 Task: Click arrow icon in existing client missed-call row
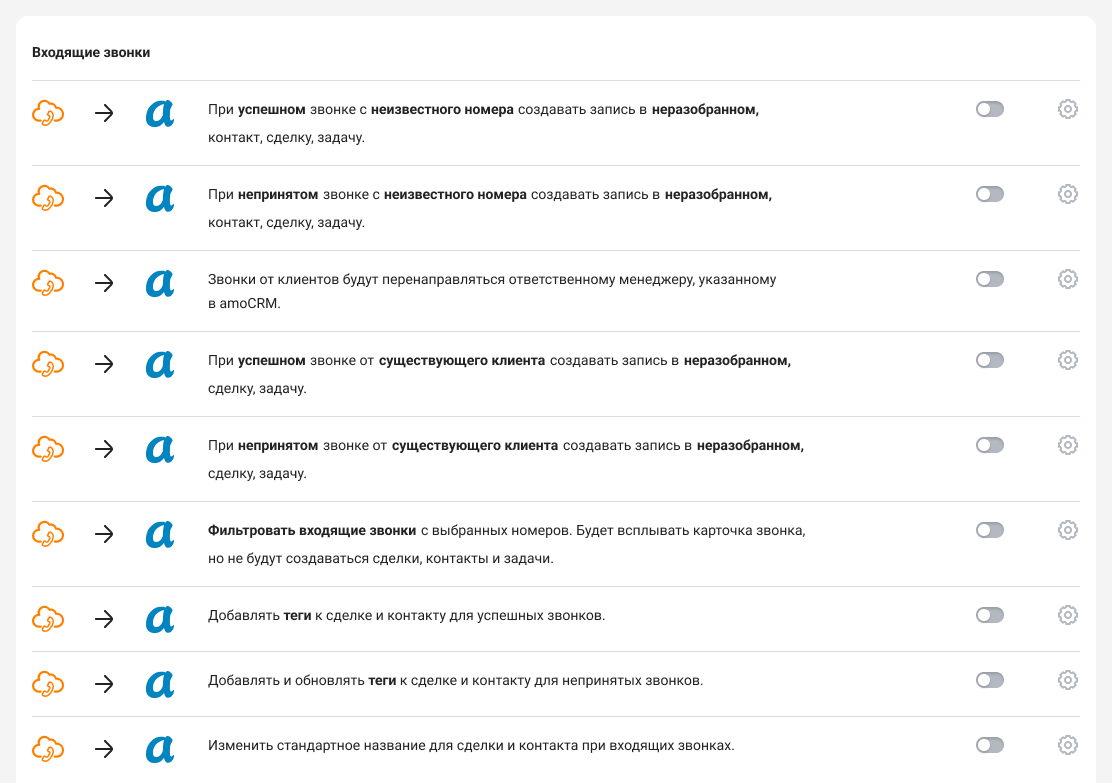click(x=104, y=450)
